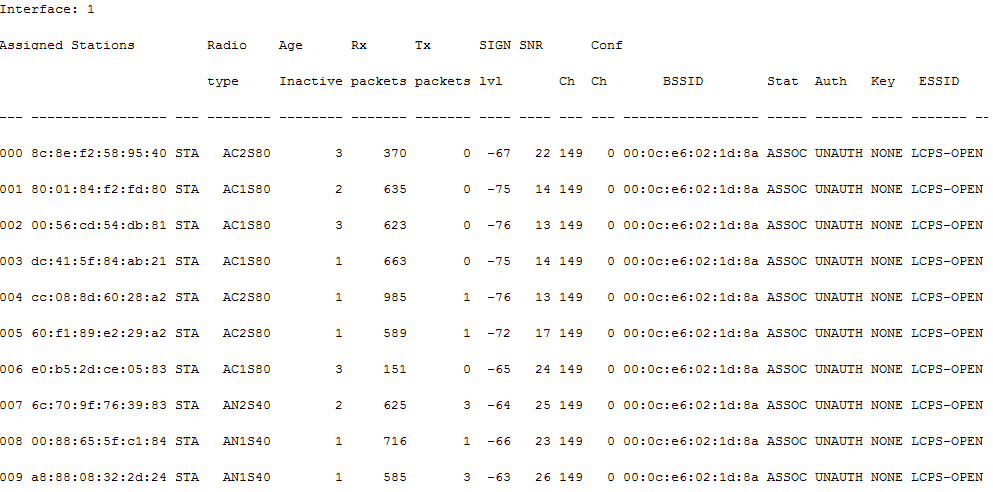
Task: Click the "SNR" column header
Action: pos(530,45)
